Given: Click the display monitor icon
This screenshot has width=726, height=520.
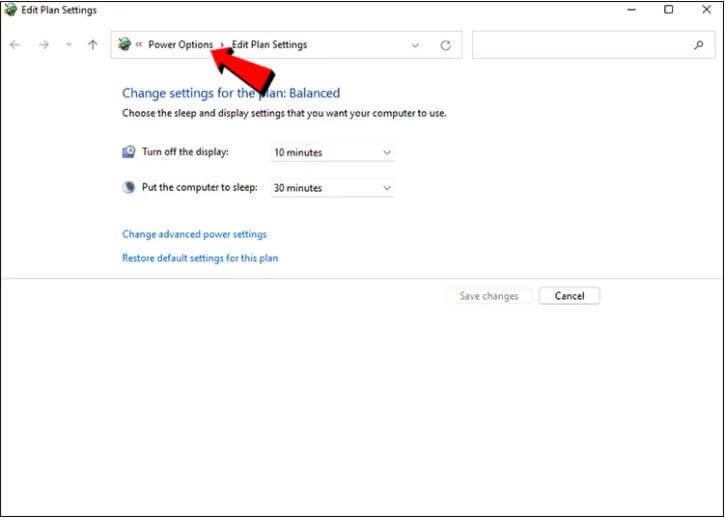Looking at the screenshot, I should pyautogui.click(x=129, y=152).
